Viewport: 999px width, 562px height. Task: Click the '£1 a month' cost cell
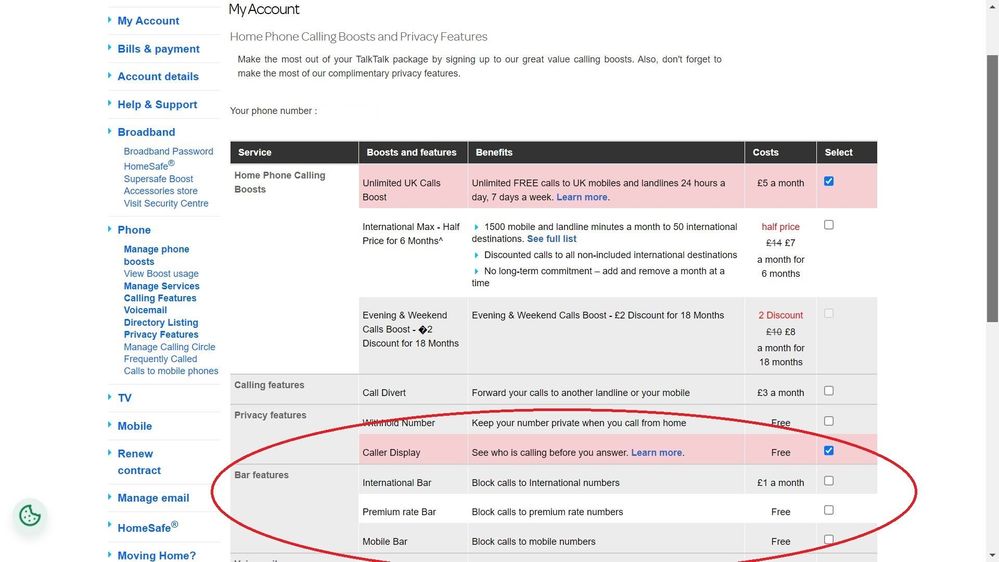pos(780,482)
